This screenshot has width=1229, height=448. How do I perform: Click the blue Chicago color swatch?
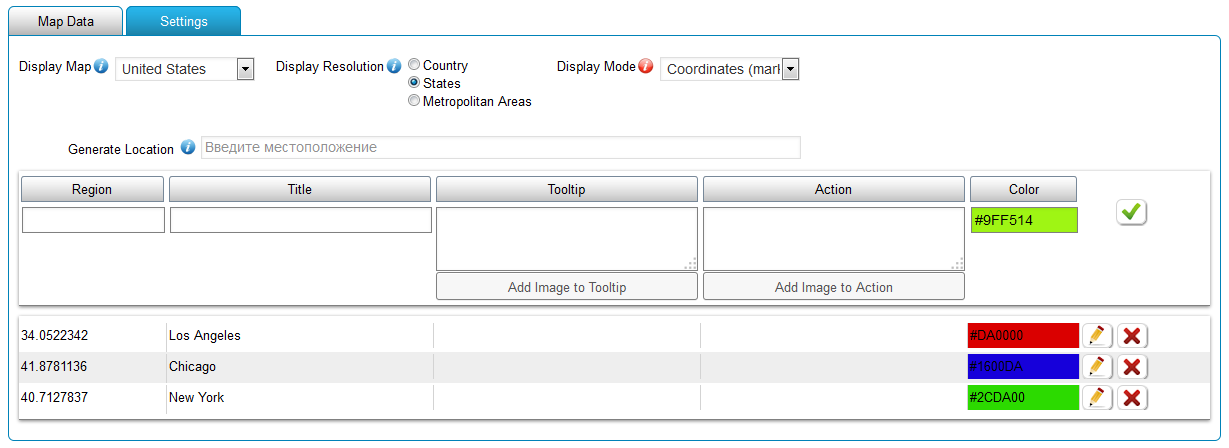click(x=1023, y=367)
